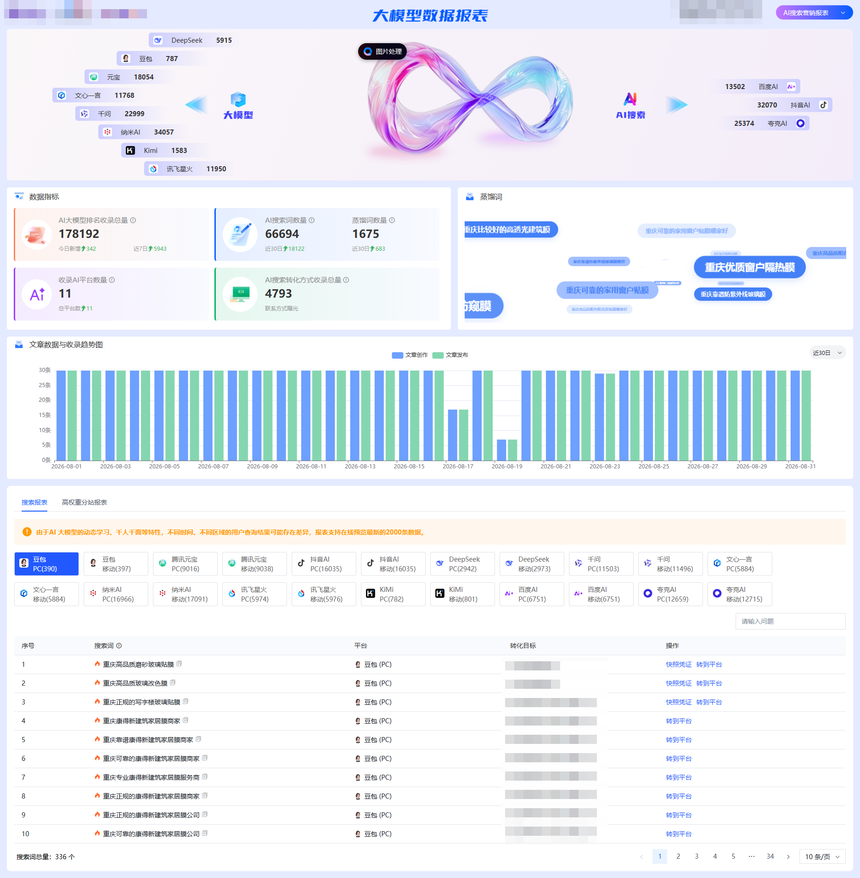Image resolution: width=860 pixels, height=878 pixels.
Task: Click the 大模型 cube icon
Action: pyautogui.click(x=239, y=100)
